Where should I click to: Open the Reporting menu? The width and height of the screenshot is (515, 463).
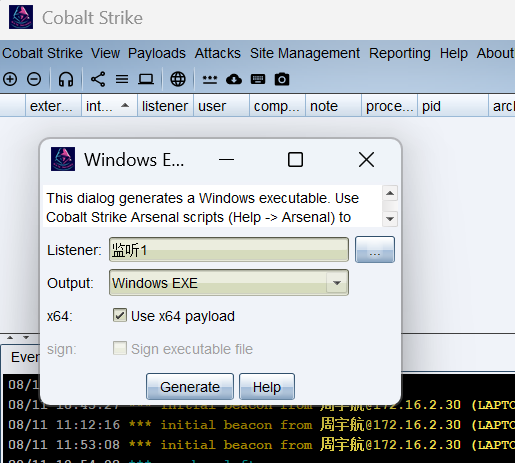(x=400, y=53)
